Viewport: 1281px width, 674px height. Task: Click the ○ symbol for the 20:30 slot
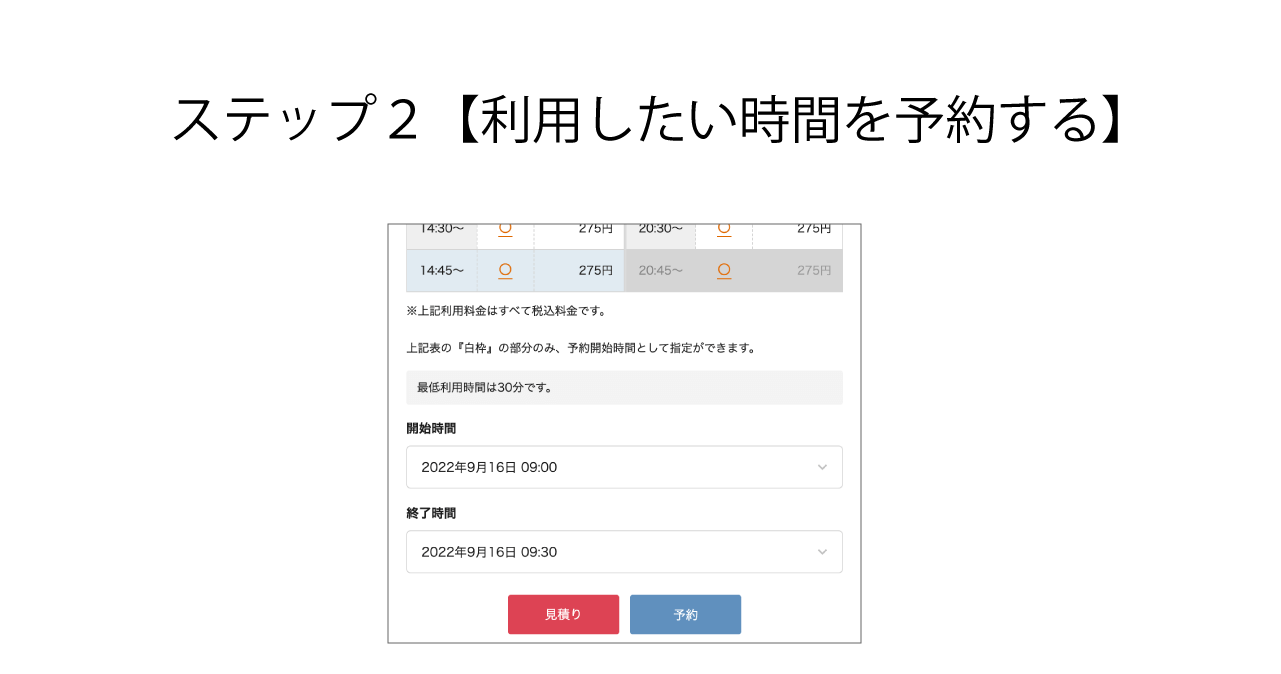pos(723,228)
